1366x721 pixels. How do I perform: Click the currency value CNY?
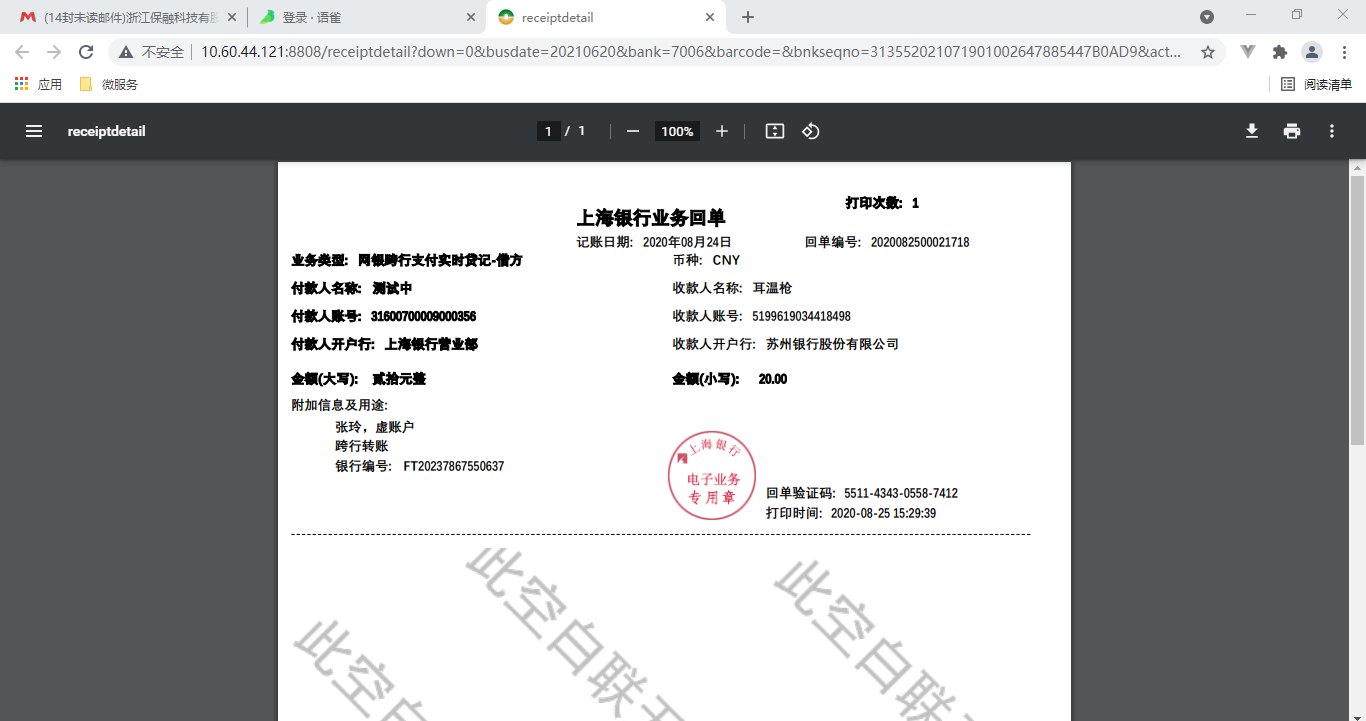[x=726, y=260]
